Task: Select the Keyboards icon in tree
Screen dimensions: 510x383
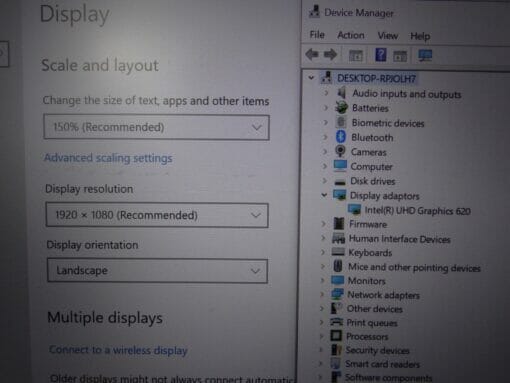Action: (338, 252)
